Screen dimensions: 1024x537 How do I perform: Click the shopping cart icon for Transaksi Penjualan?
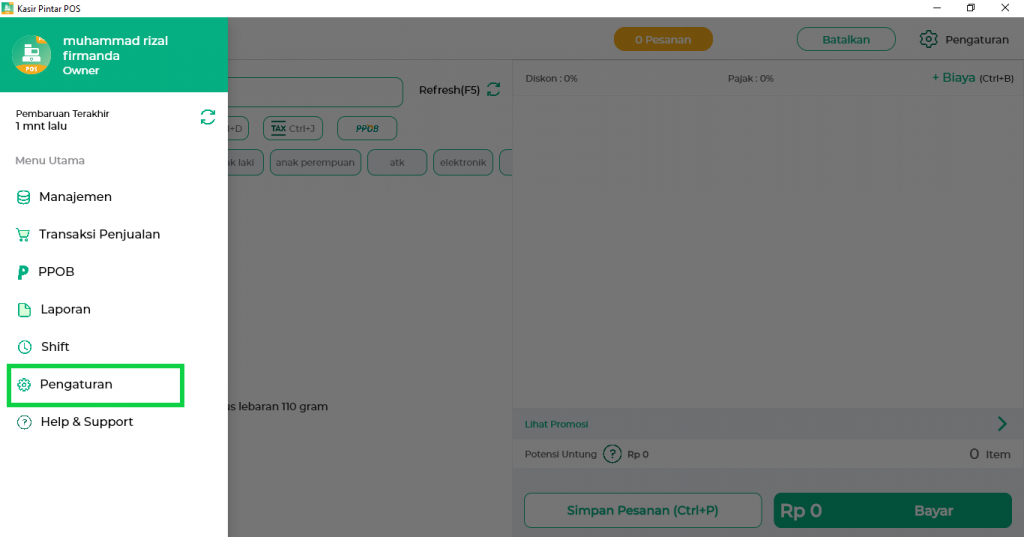[x=23, y=235]
